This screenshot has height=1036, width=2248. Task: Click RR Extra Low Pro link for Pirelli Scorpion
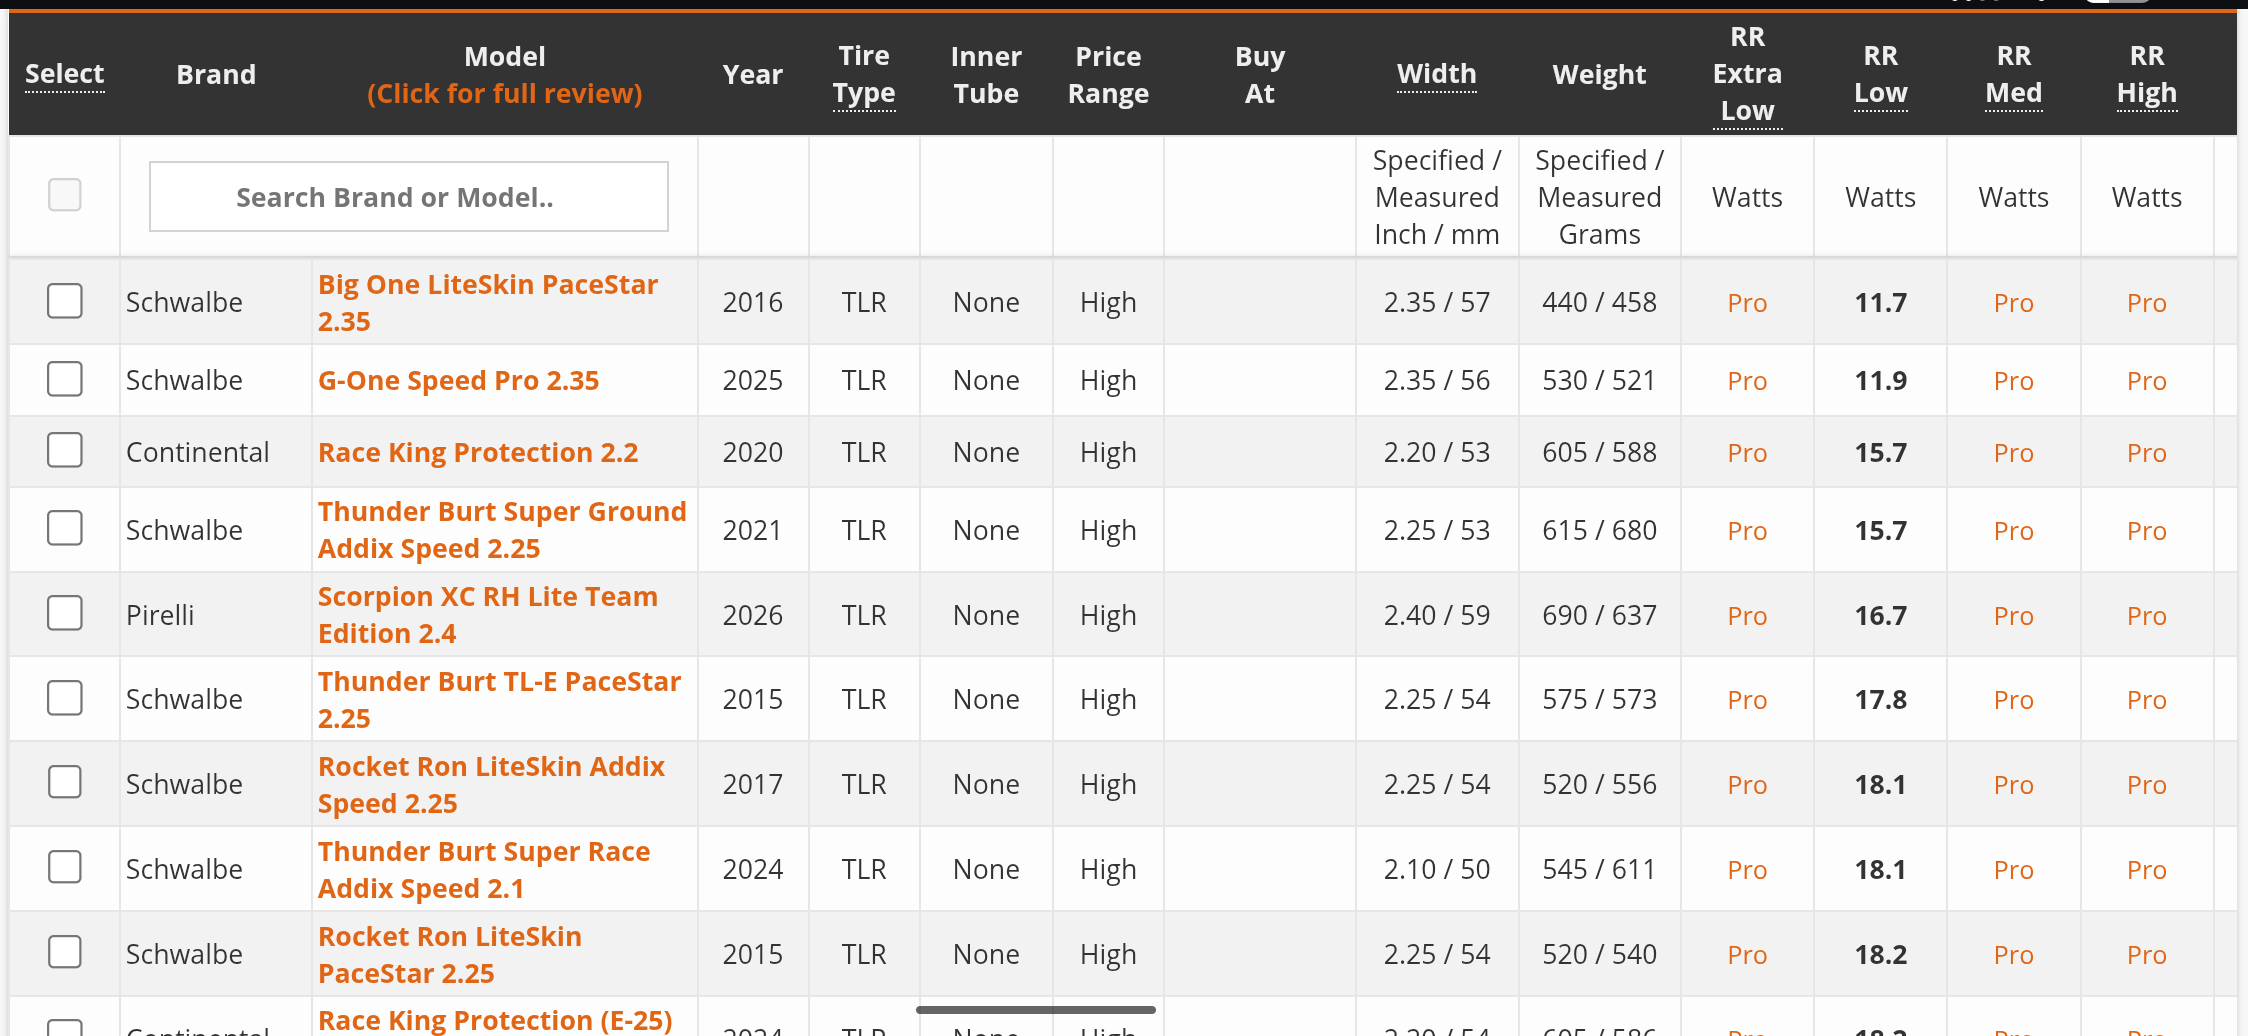pos(1747,616)
